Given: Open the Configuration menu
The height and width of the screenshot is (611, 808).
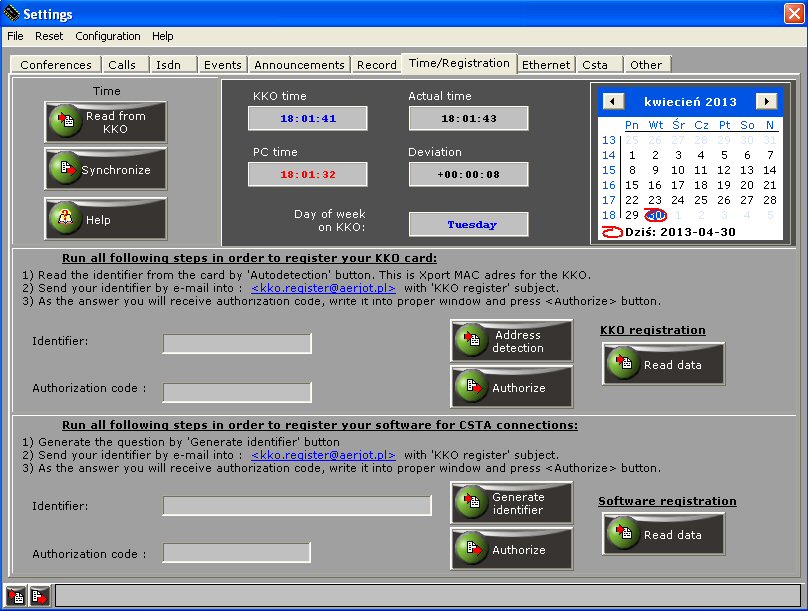Looking at the screenshot, I should pyautogui.click(x=108, y=36).
